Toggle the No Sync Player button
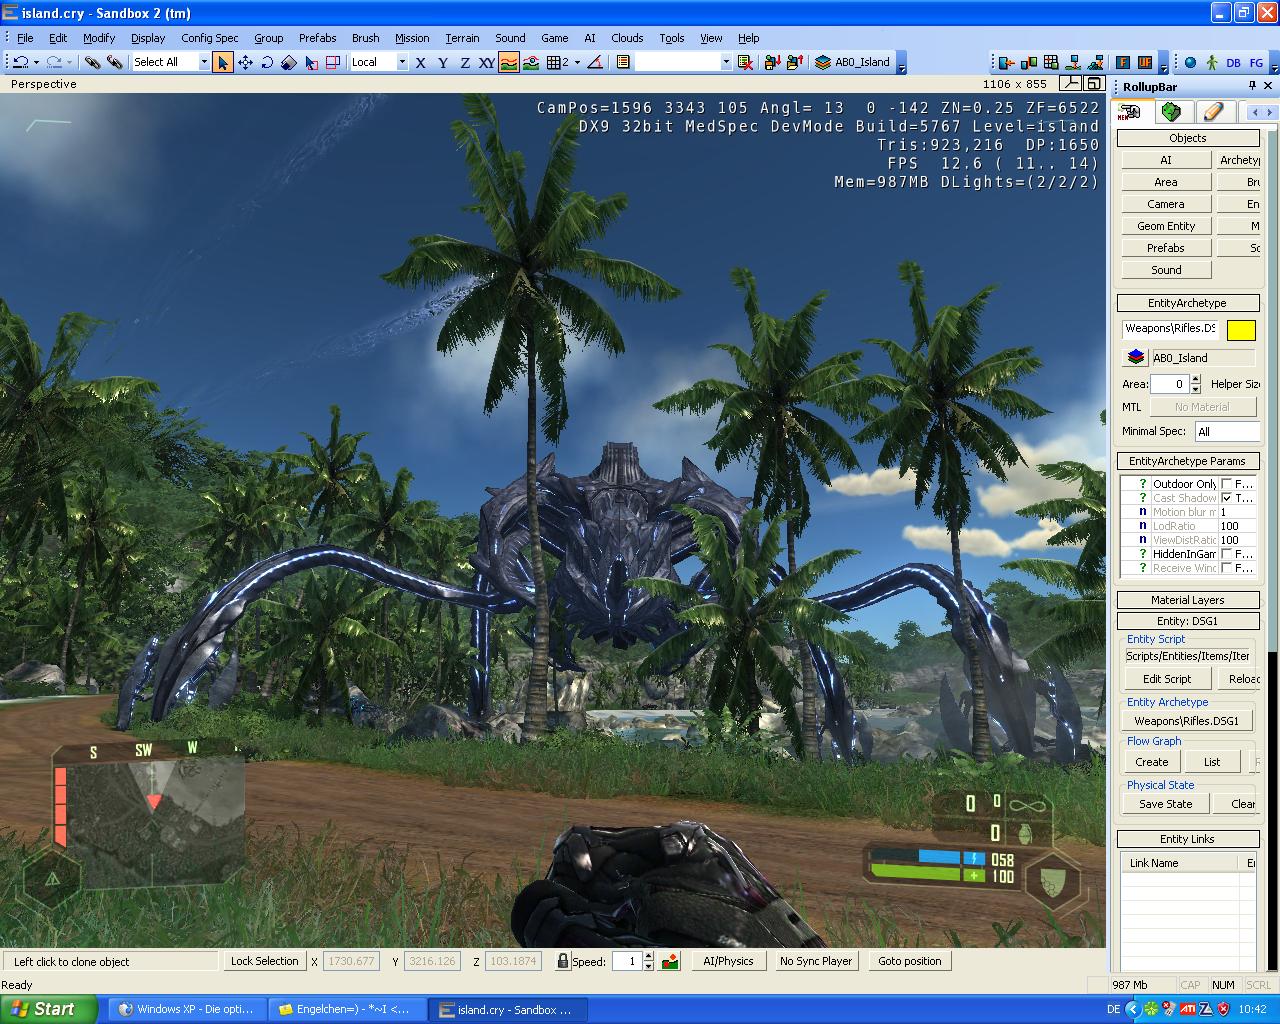The height and width of the screenshot is (1024, 1280). [x=815, y=961]
